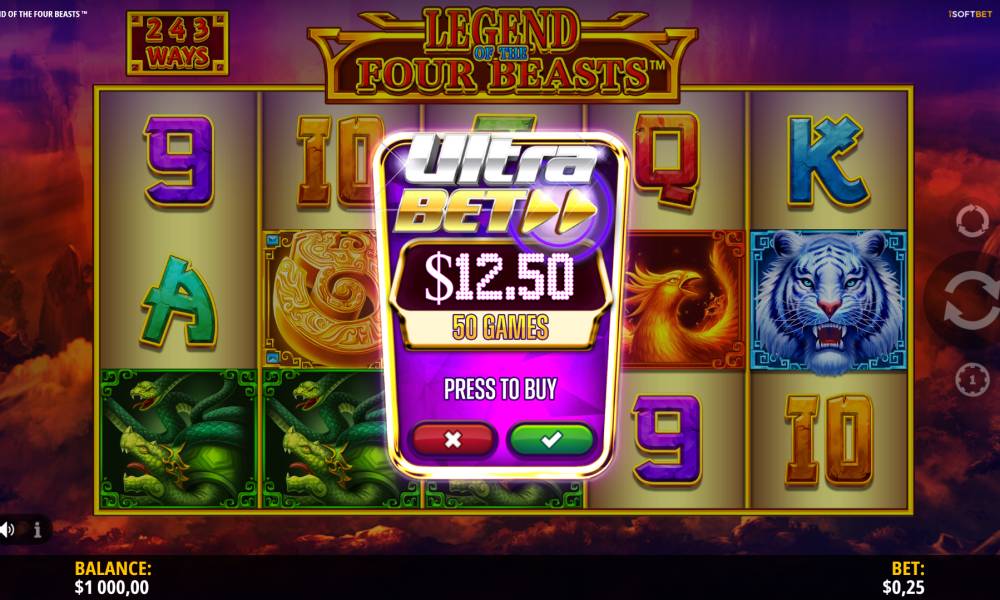1000x600 pixels.
Task: Click the green A symbol on first reel
Action: click(179, 301)
